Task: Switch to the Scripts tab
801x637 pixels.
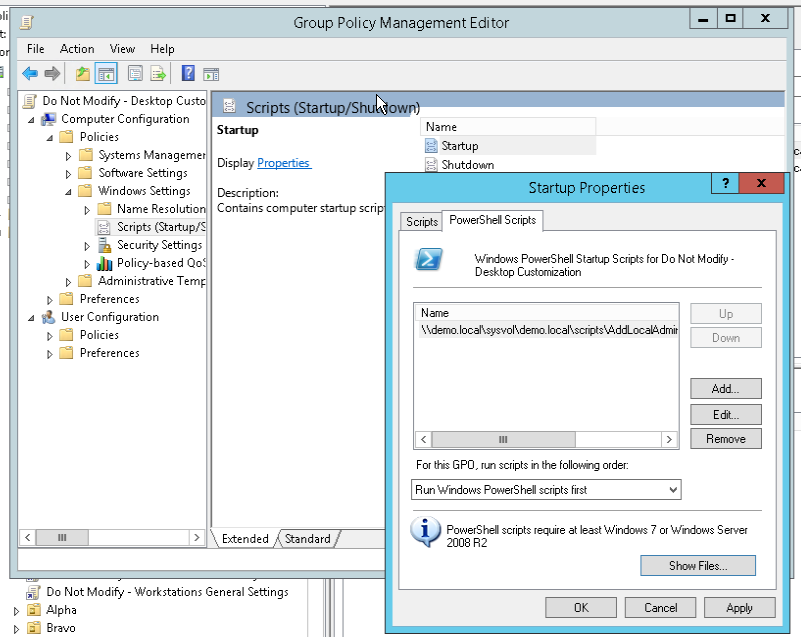Action: click(x=421, y=222)
